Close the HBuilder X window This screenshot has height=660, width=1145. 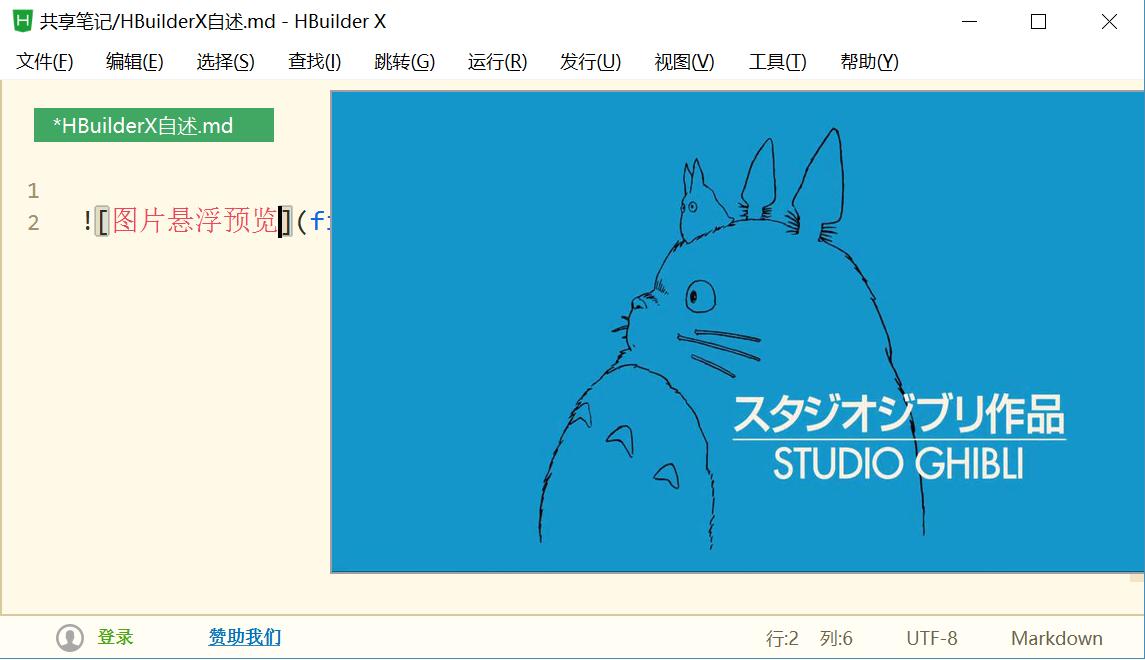[1109, 21]
